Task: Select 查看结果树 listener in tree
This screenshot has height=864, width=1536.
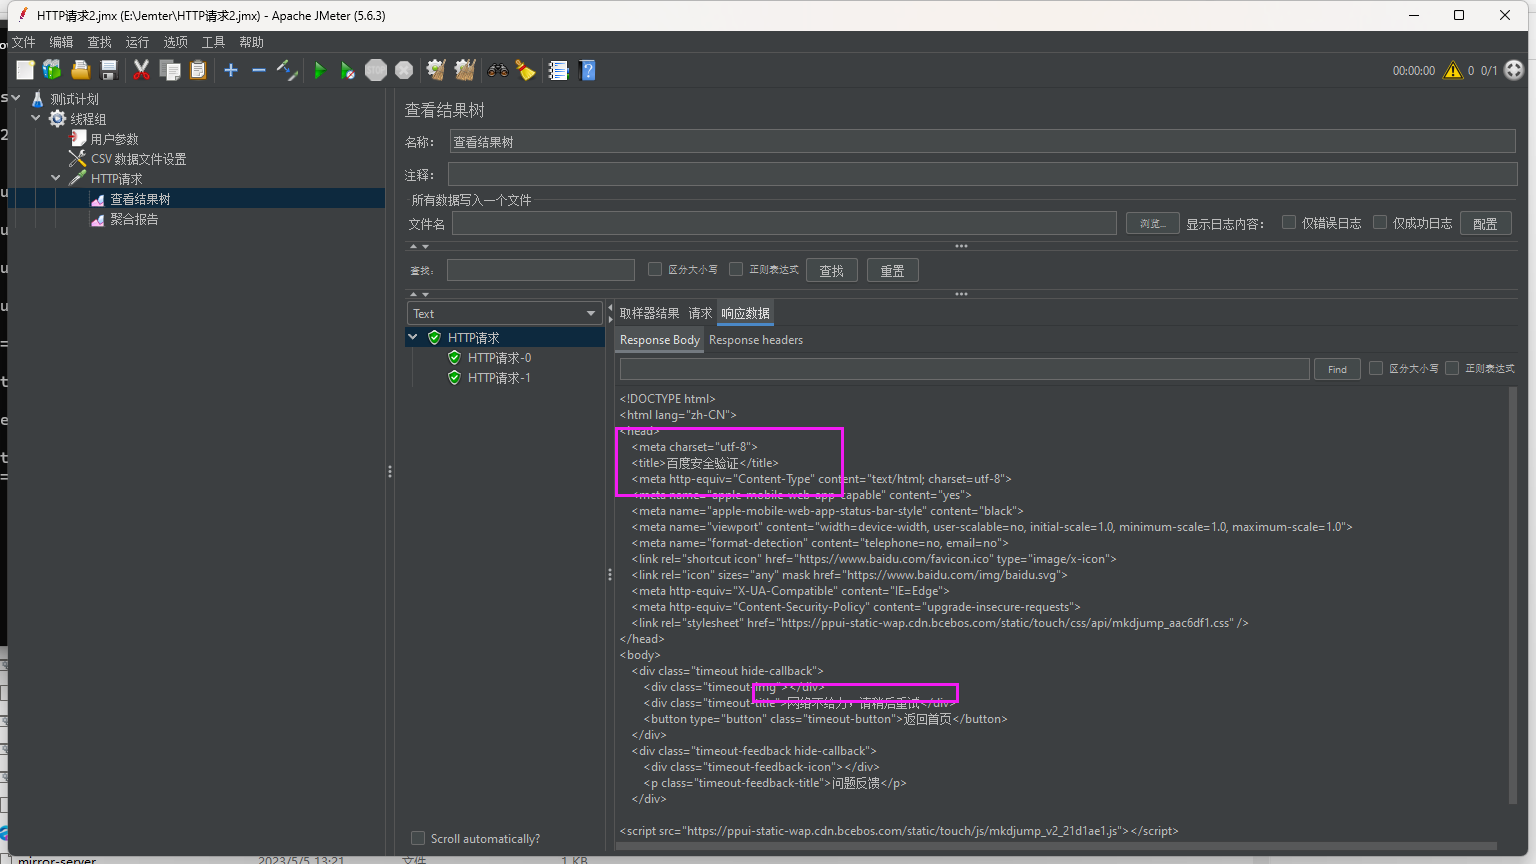Action: (x=140, y=199)
